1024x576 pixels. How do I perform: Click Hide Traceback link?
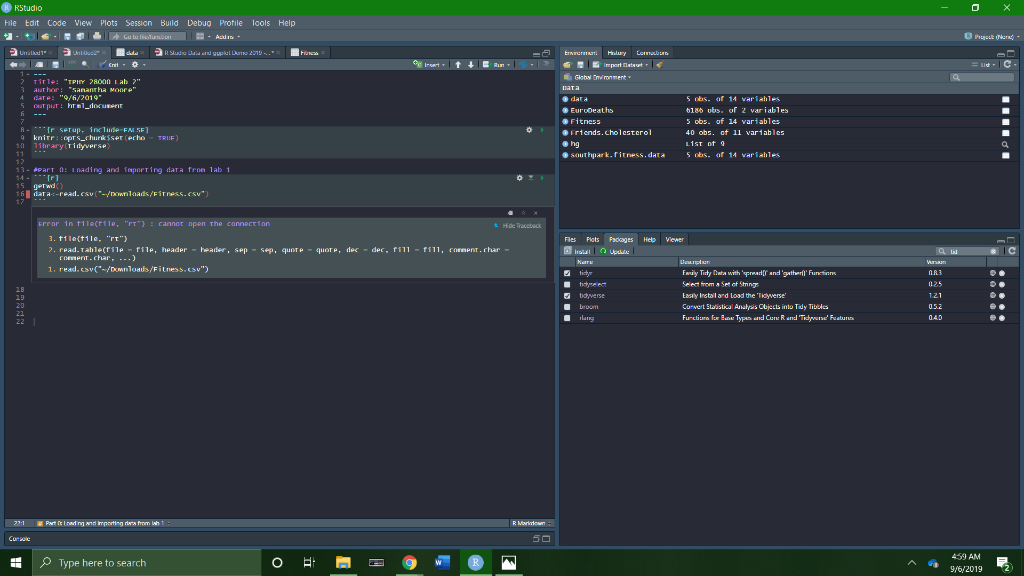click(521, 226)
